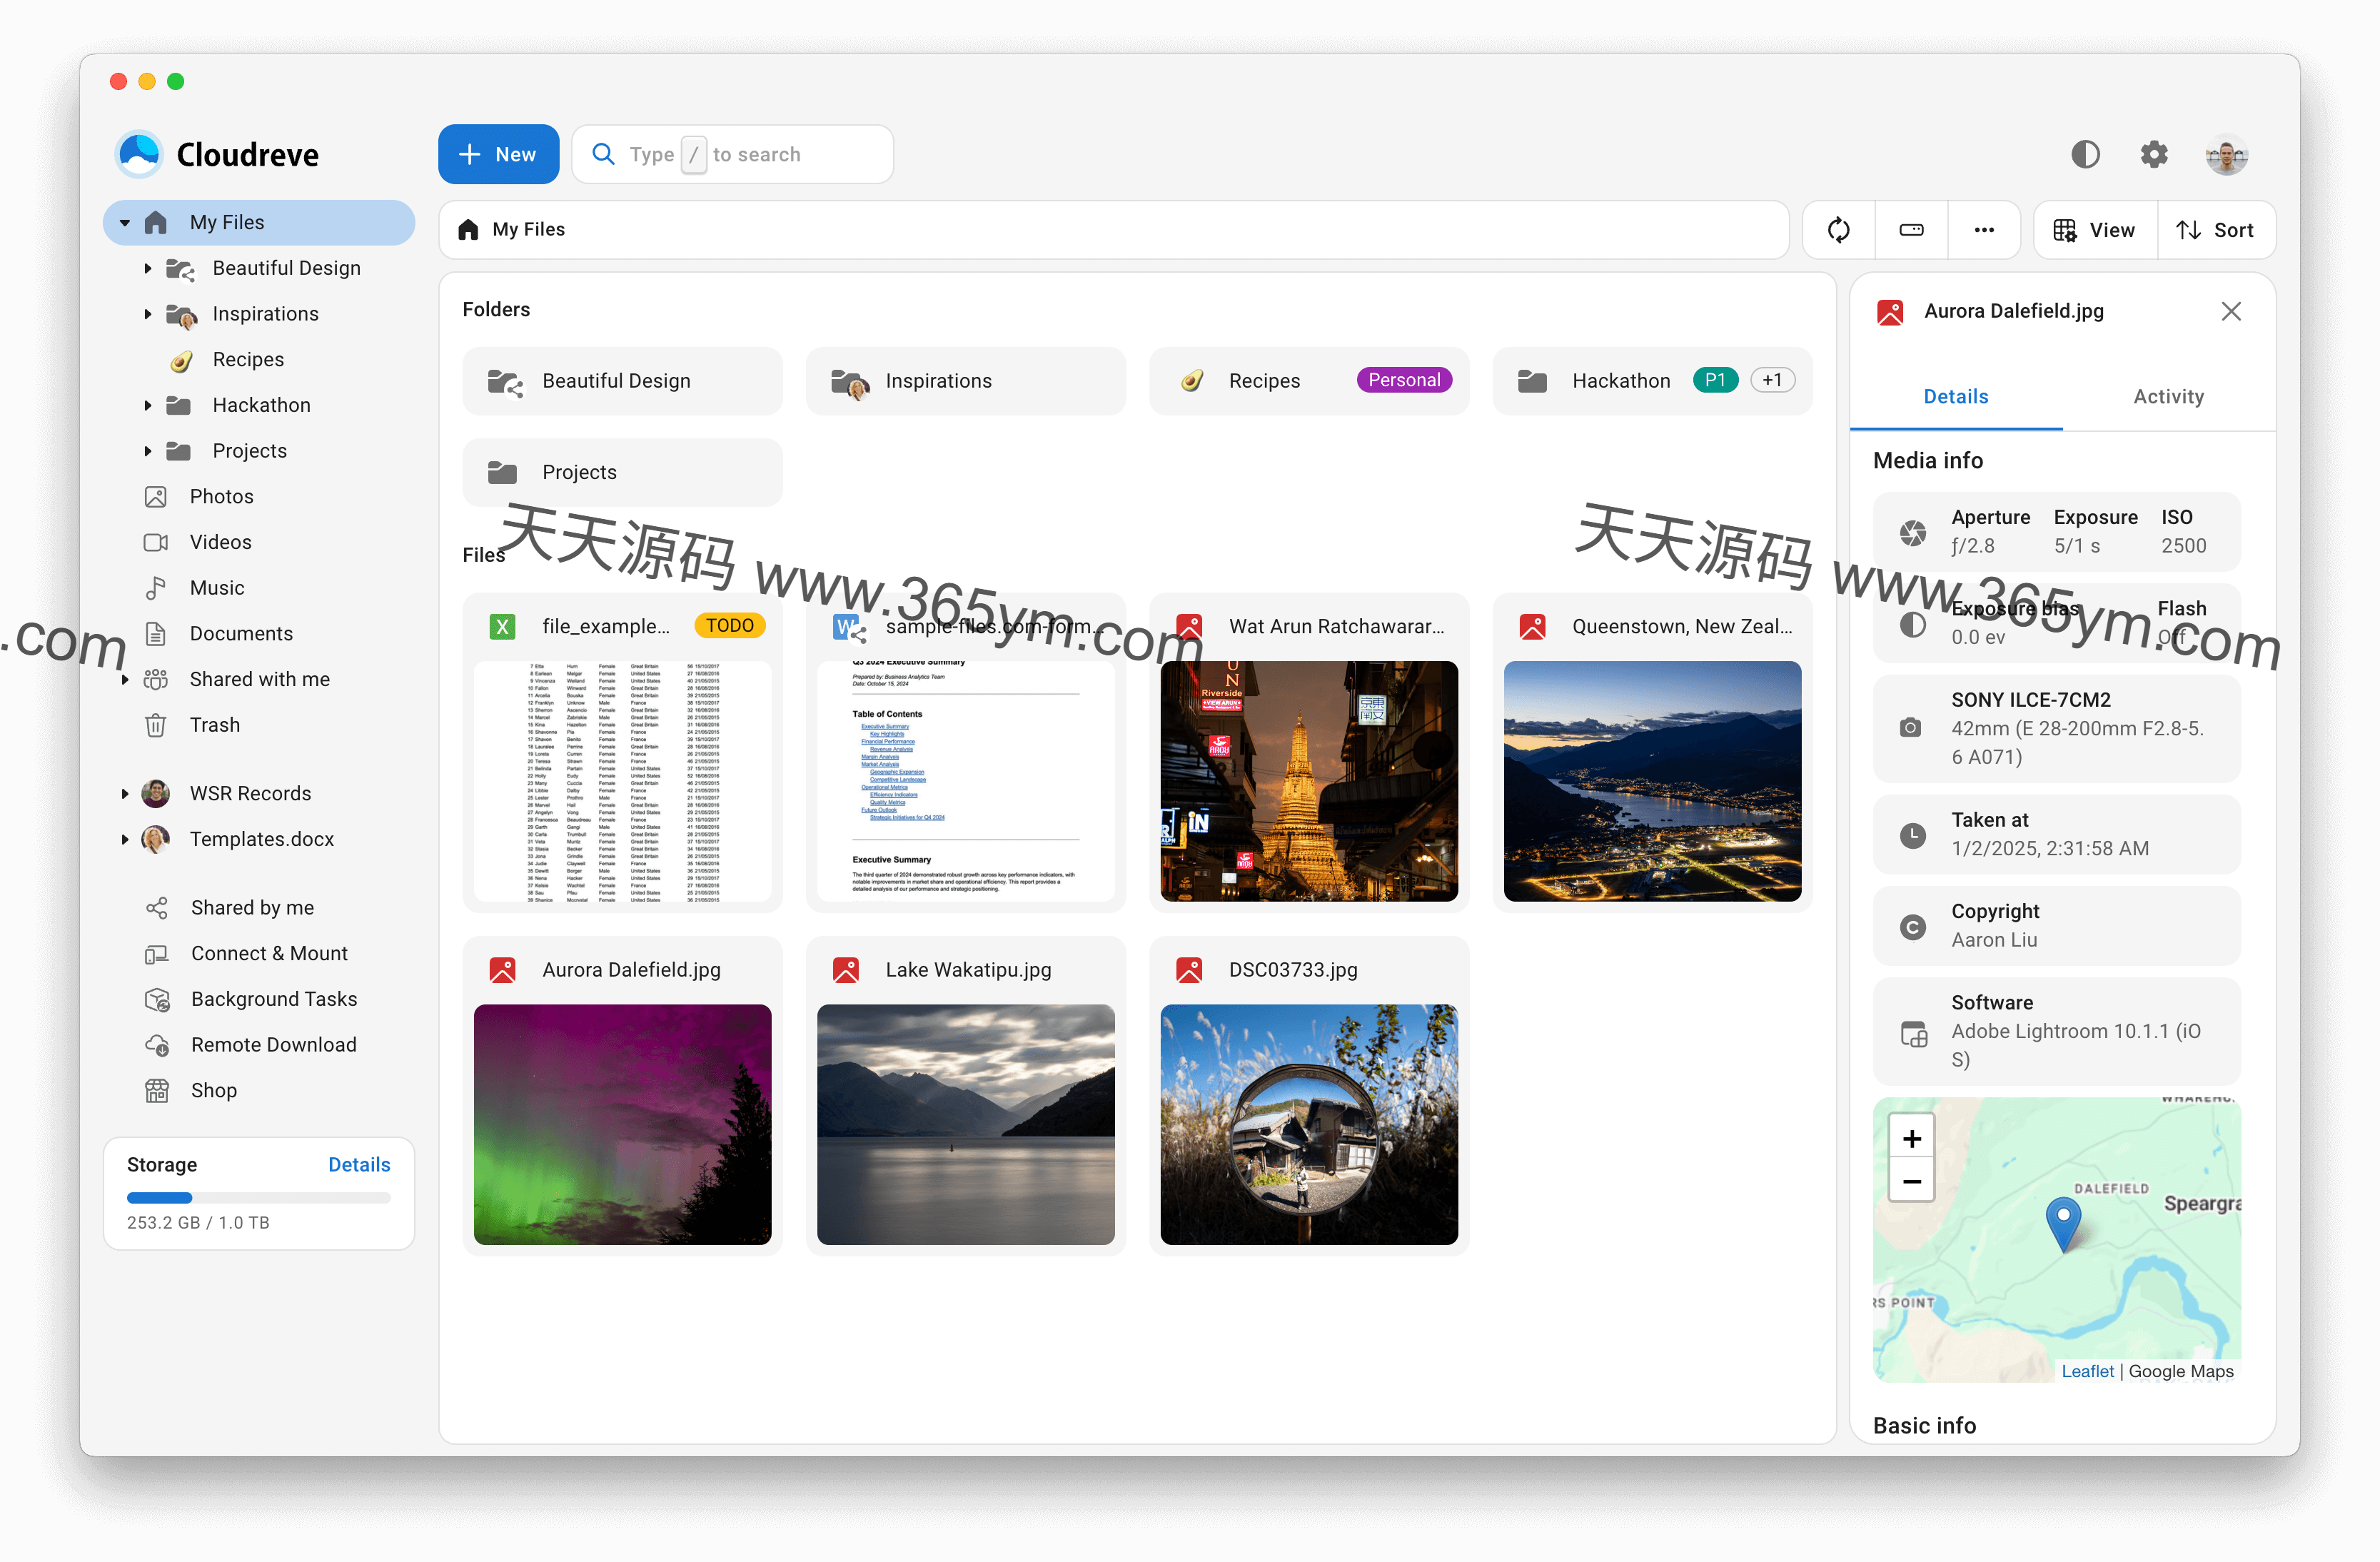Zoom out on the map
Image resolution: width=2380 pixels, height=1562 pixels.
pos(1911,1181)
